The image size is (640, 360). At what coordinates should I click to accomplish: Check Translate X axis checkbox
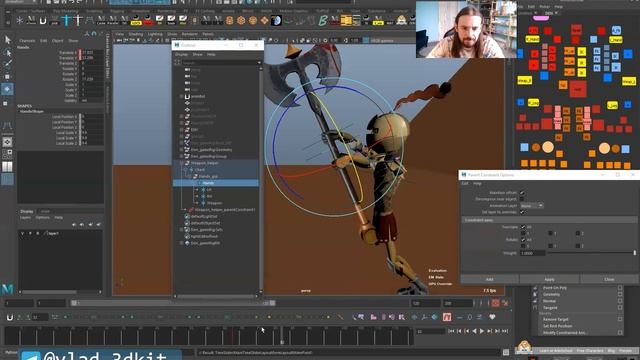(x=523, y=233)
